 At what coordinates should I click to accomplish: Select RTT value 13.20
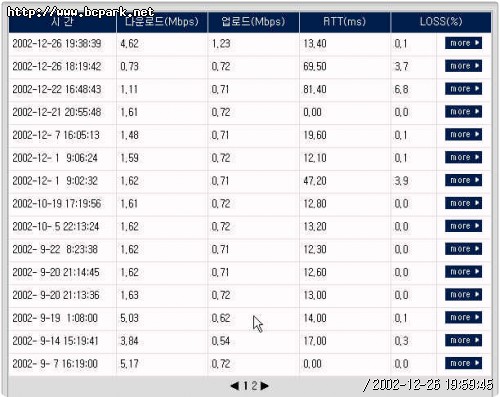pos(315,227)
